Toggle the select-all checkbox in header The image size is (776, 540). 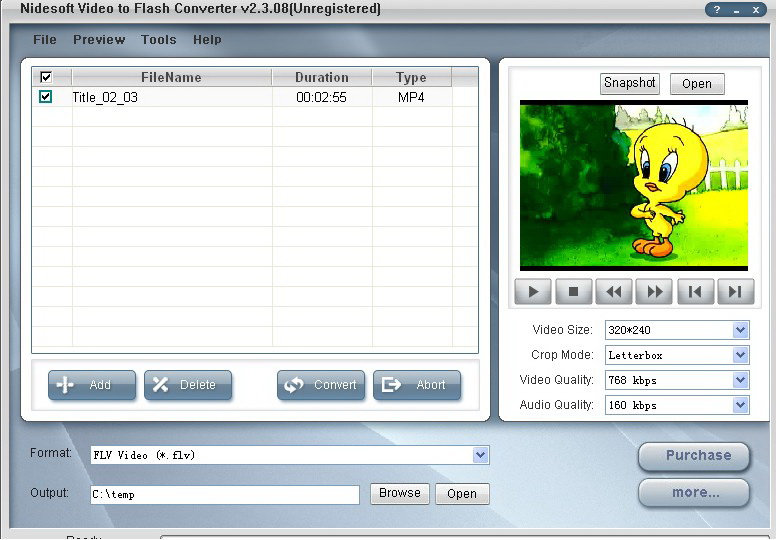coord(46,77)
